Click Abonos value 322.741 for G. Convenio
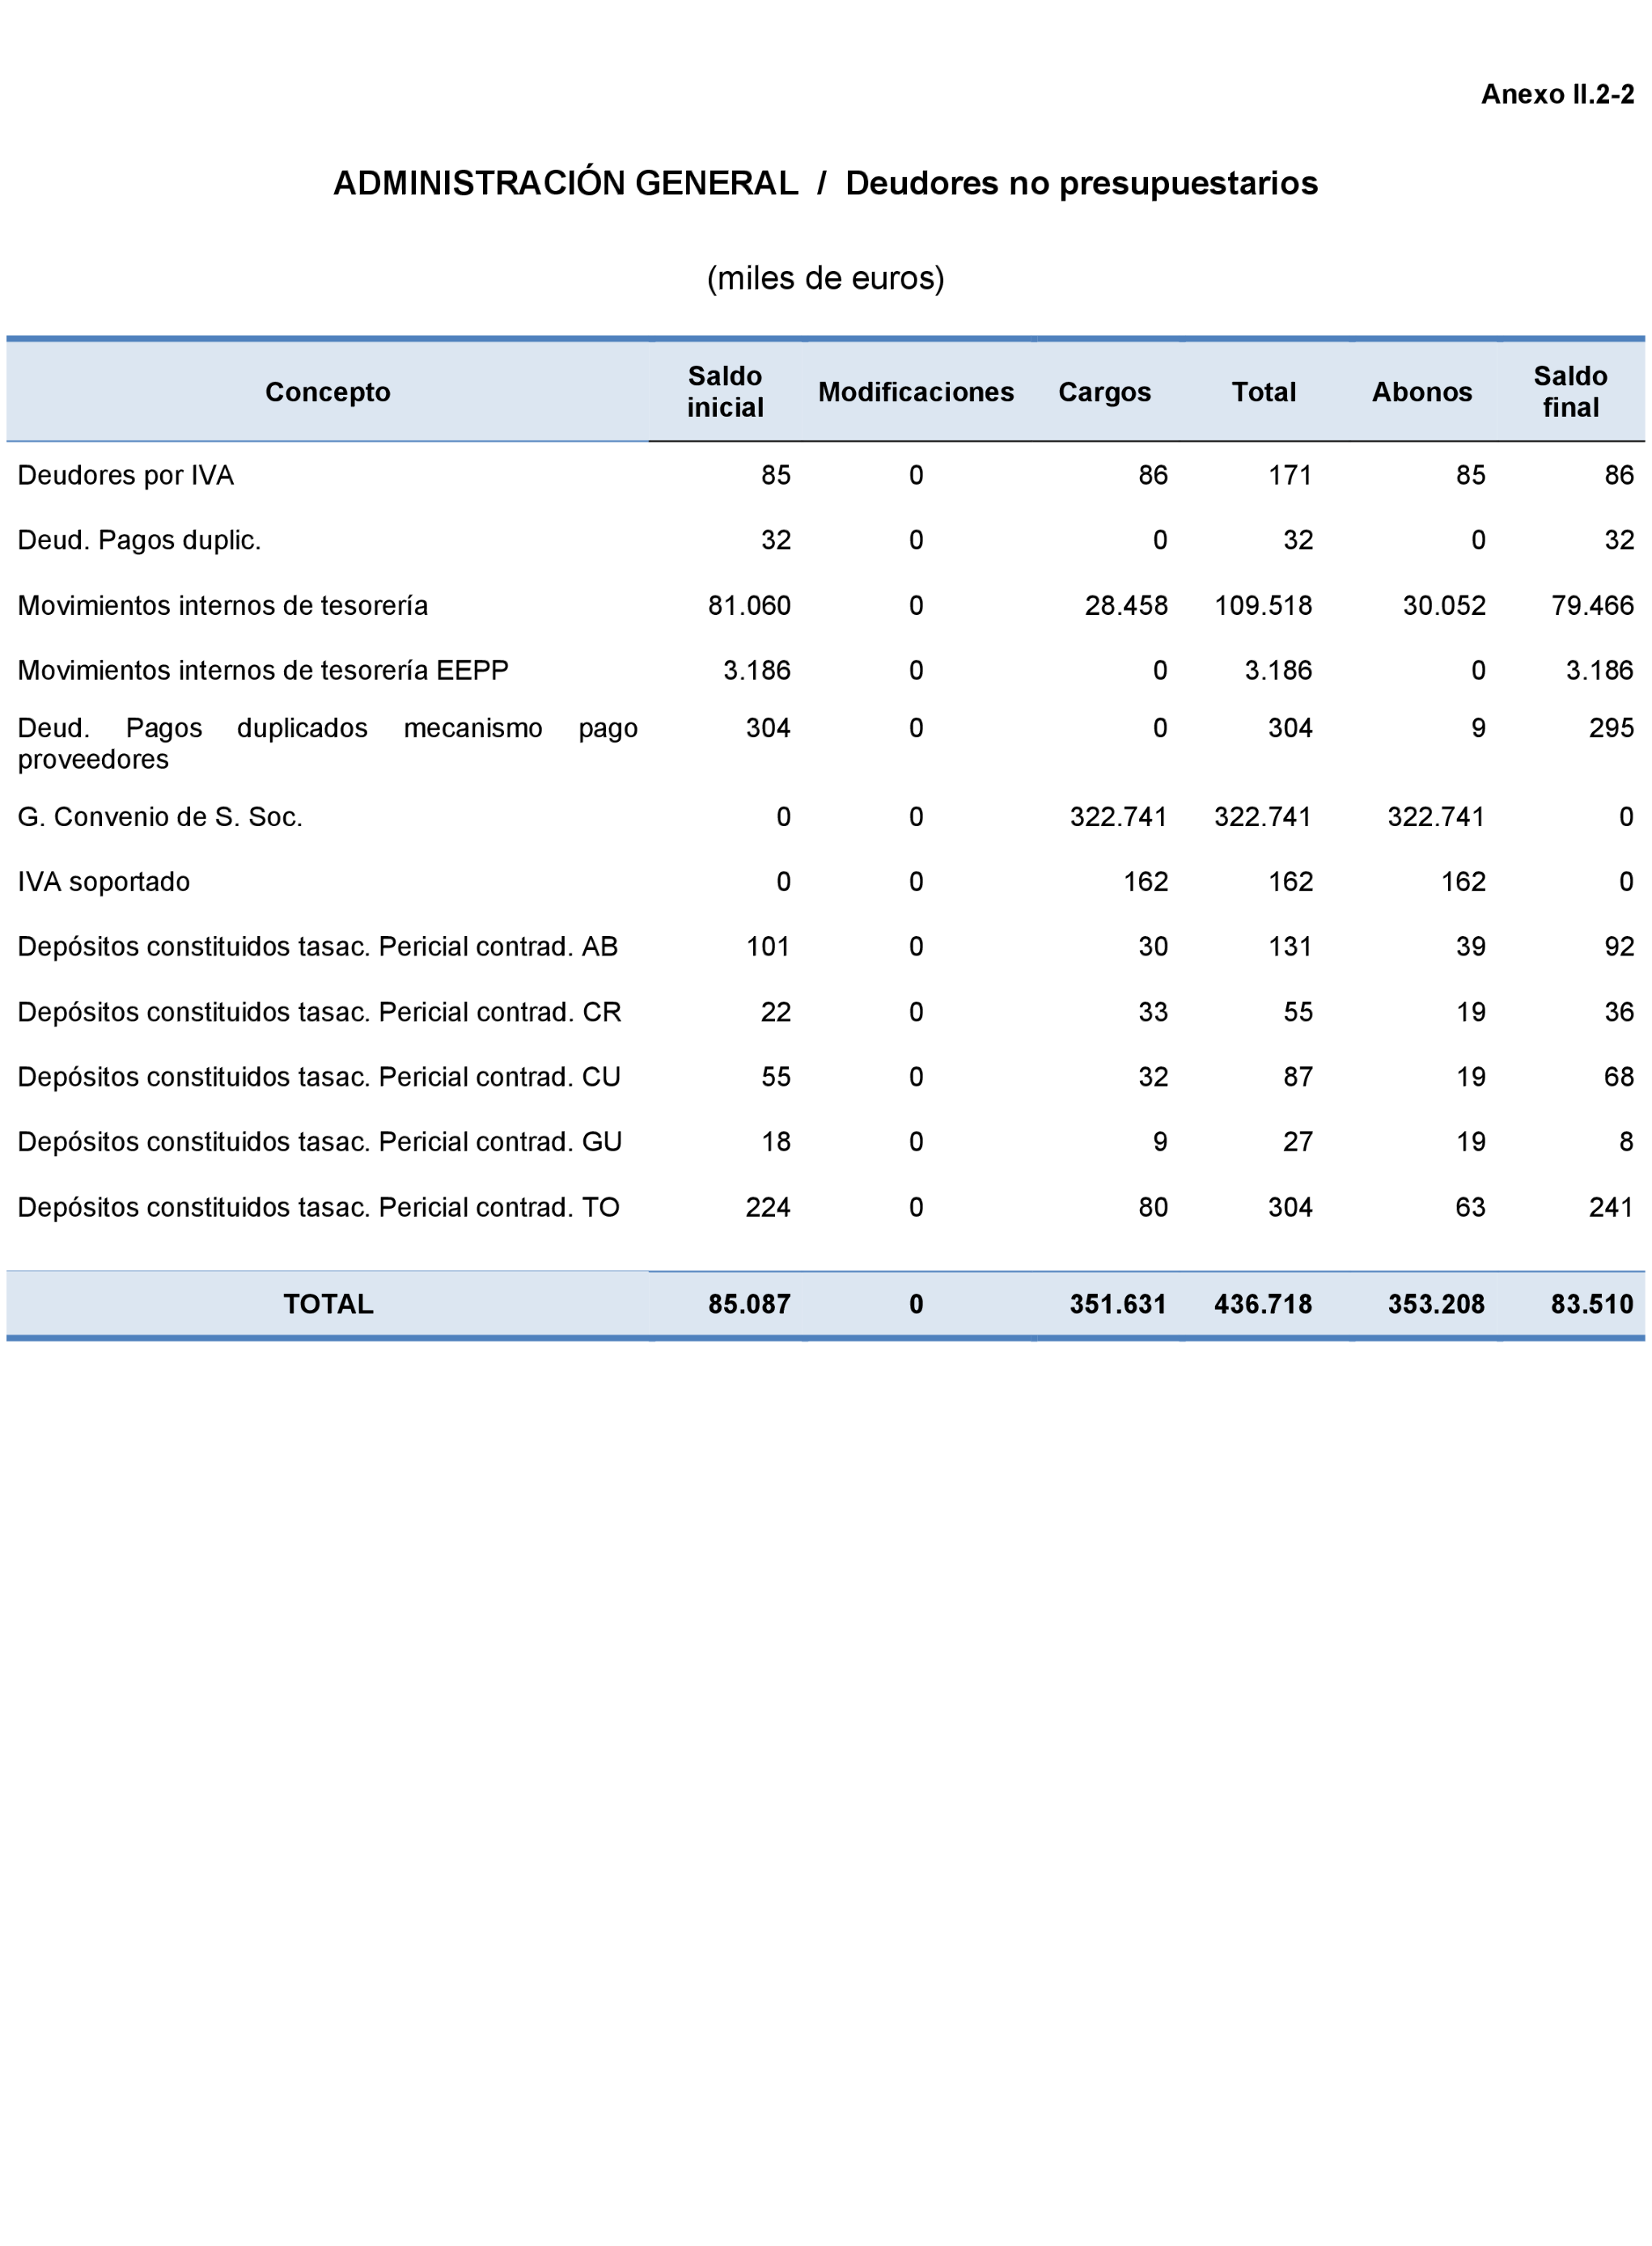 (x=1436, y=817)
